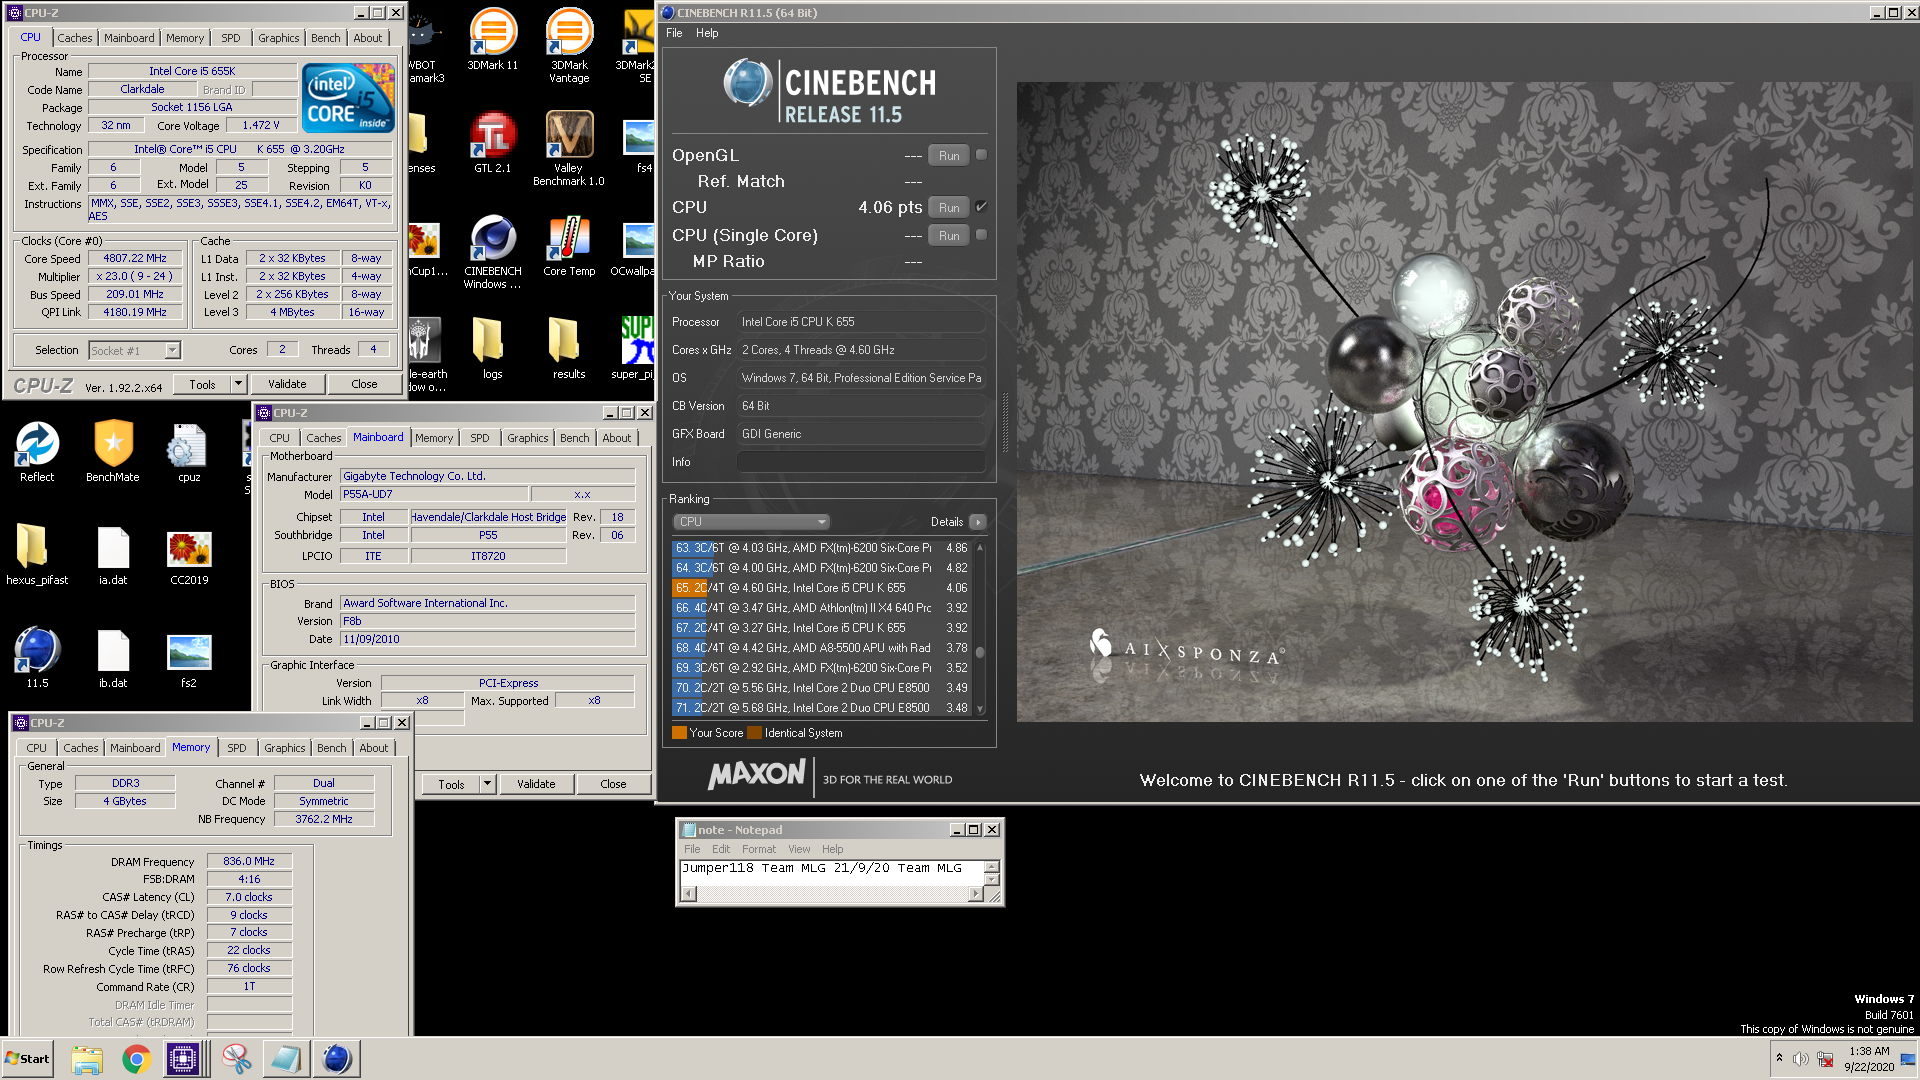Select ranking row 63 AMD FX-6200
1920x1080 pixels.
821,548
